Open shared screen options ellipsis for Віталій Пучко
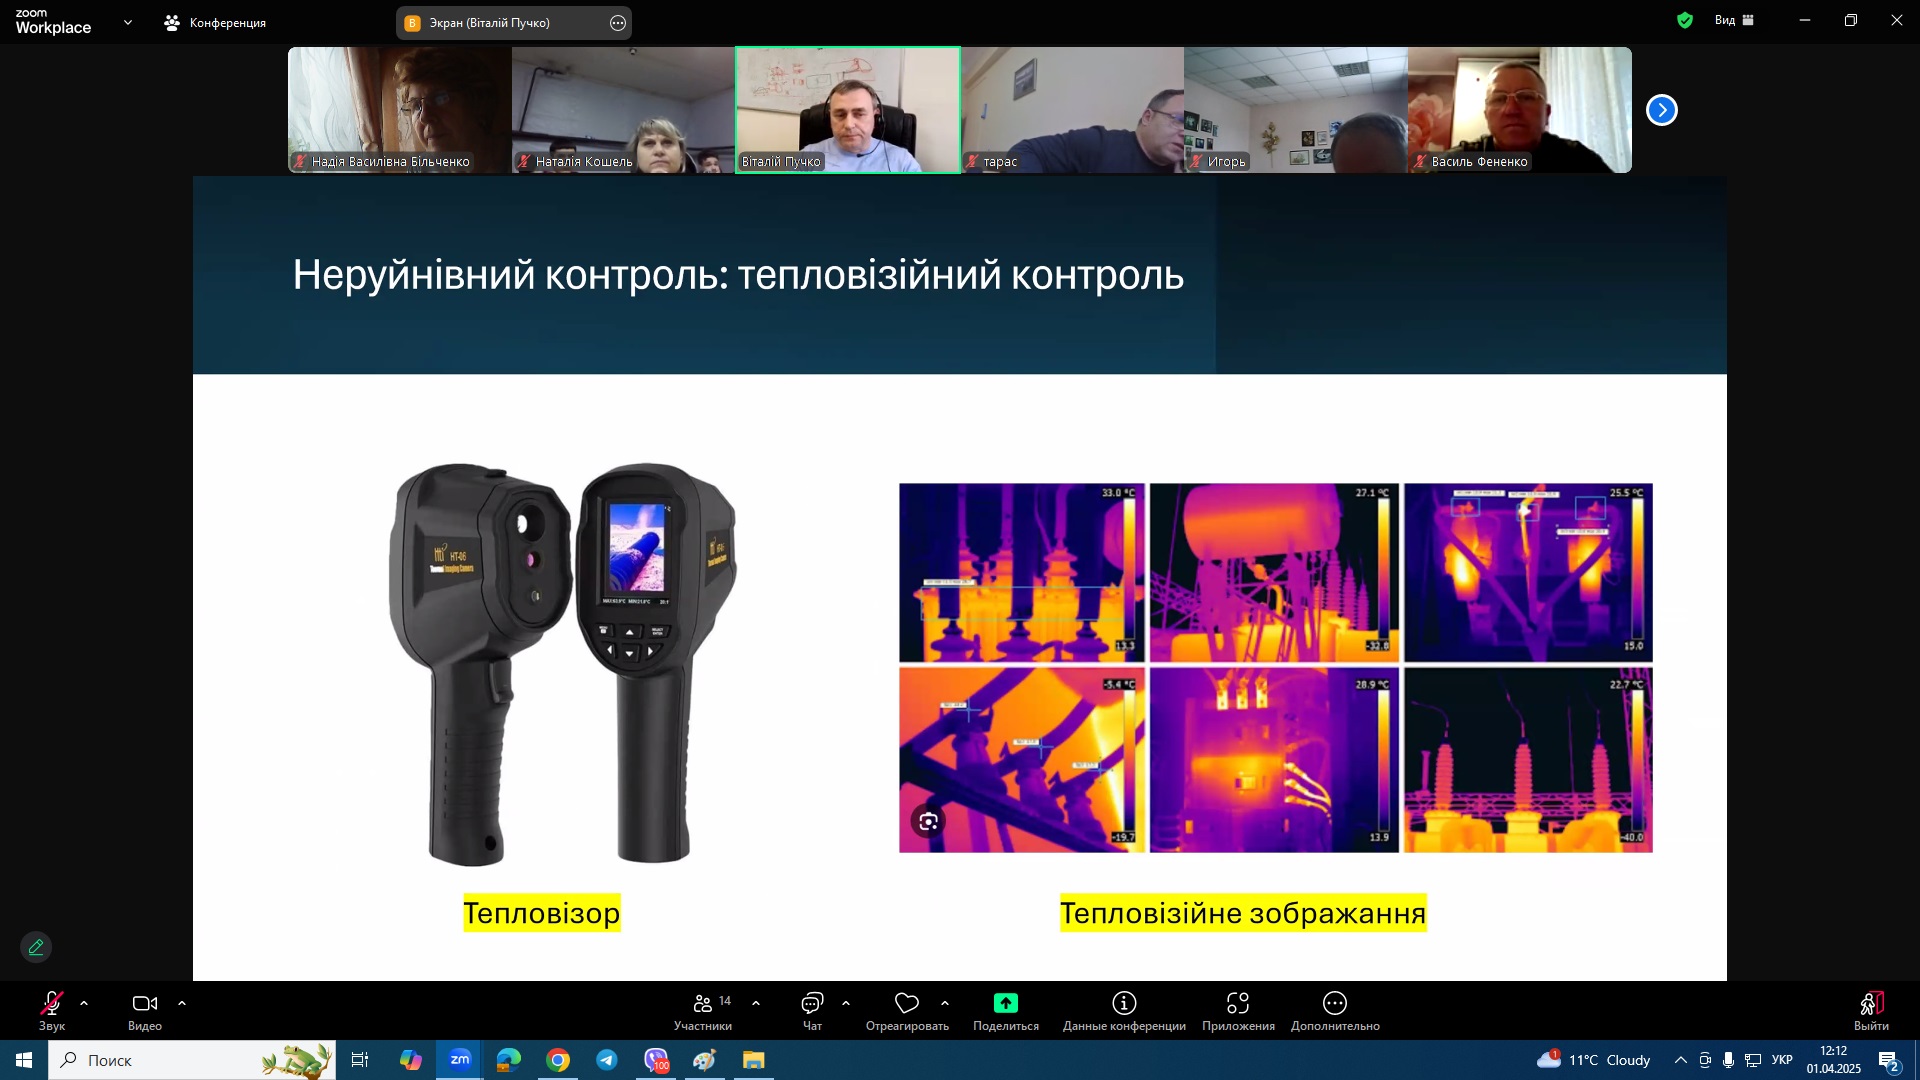1920x1080 pixels. coord(618,23)
